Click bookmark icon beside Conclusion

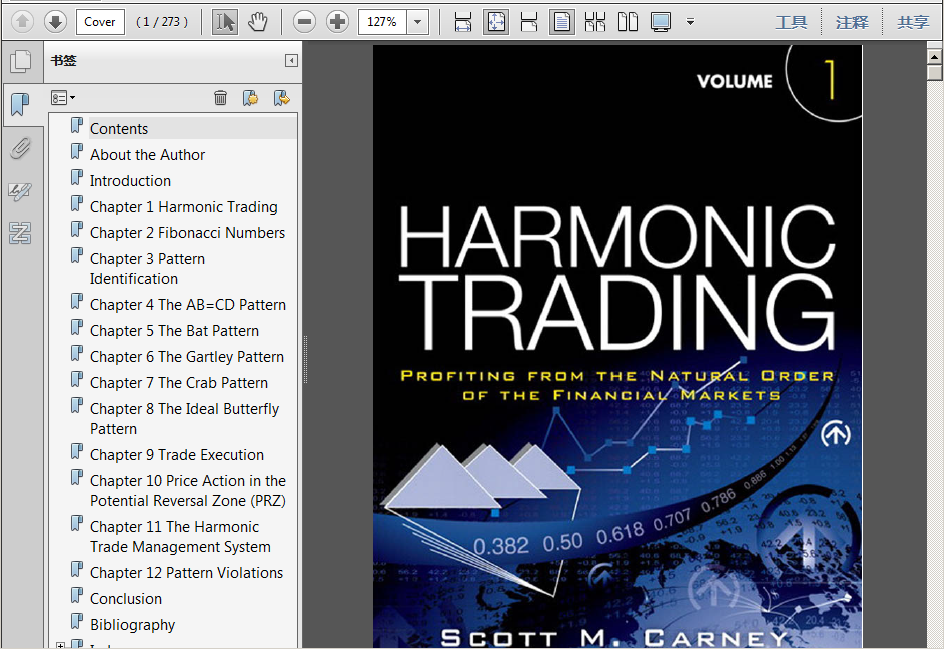(76, 595)
